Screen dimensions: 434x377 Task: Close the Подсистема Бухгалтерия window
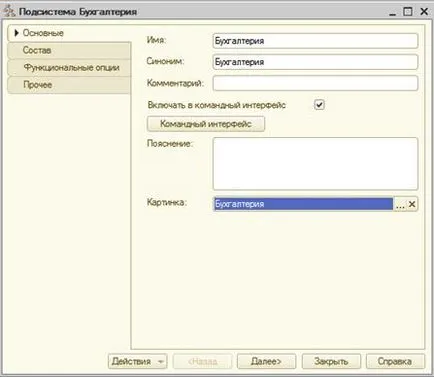click(424, 12)
